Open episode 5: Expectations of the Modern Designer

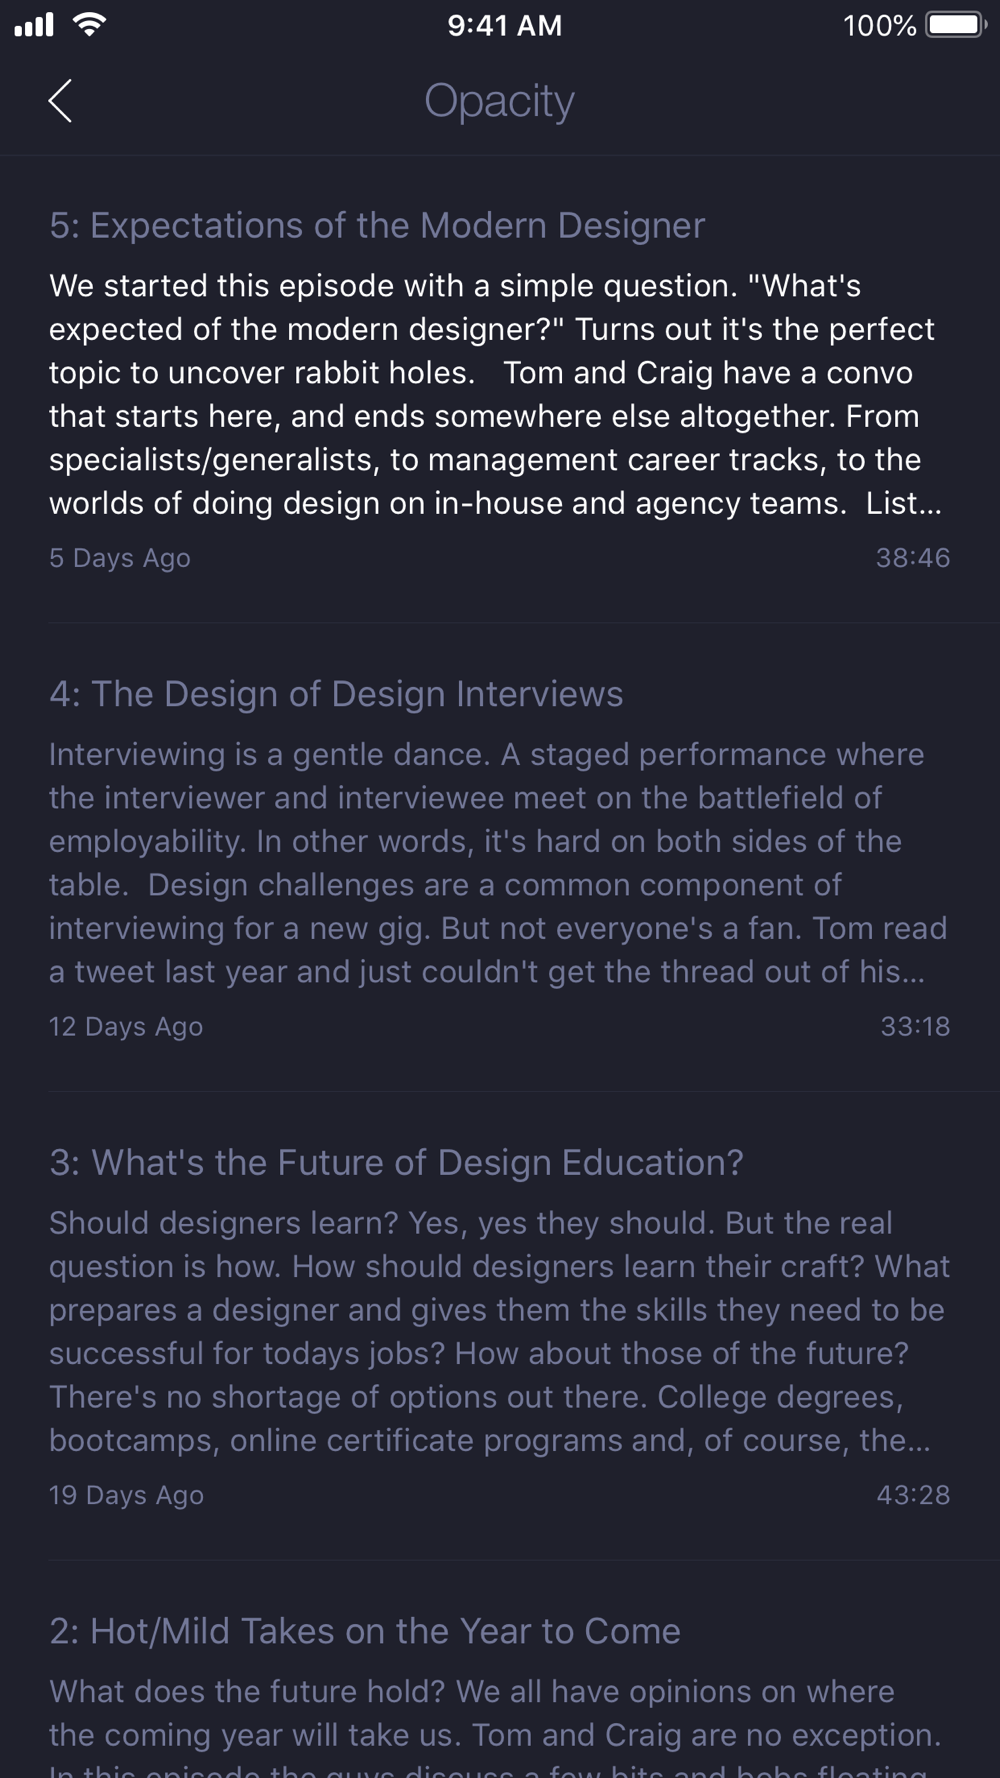(x=377, y=226)
